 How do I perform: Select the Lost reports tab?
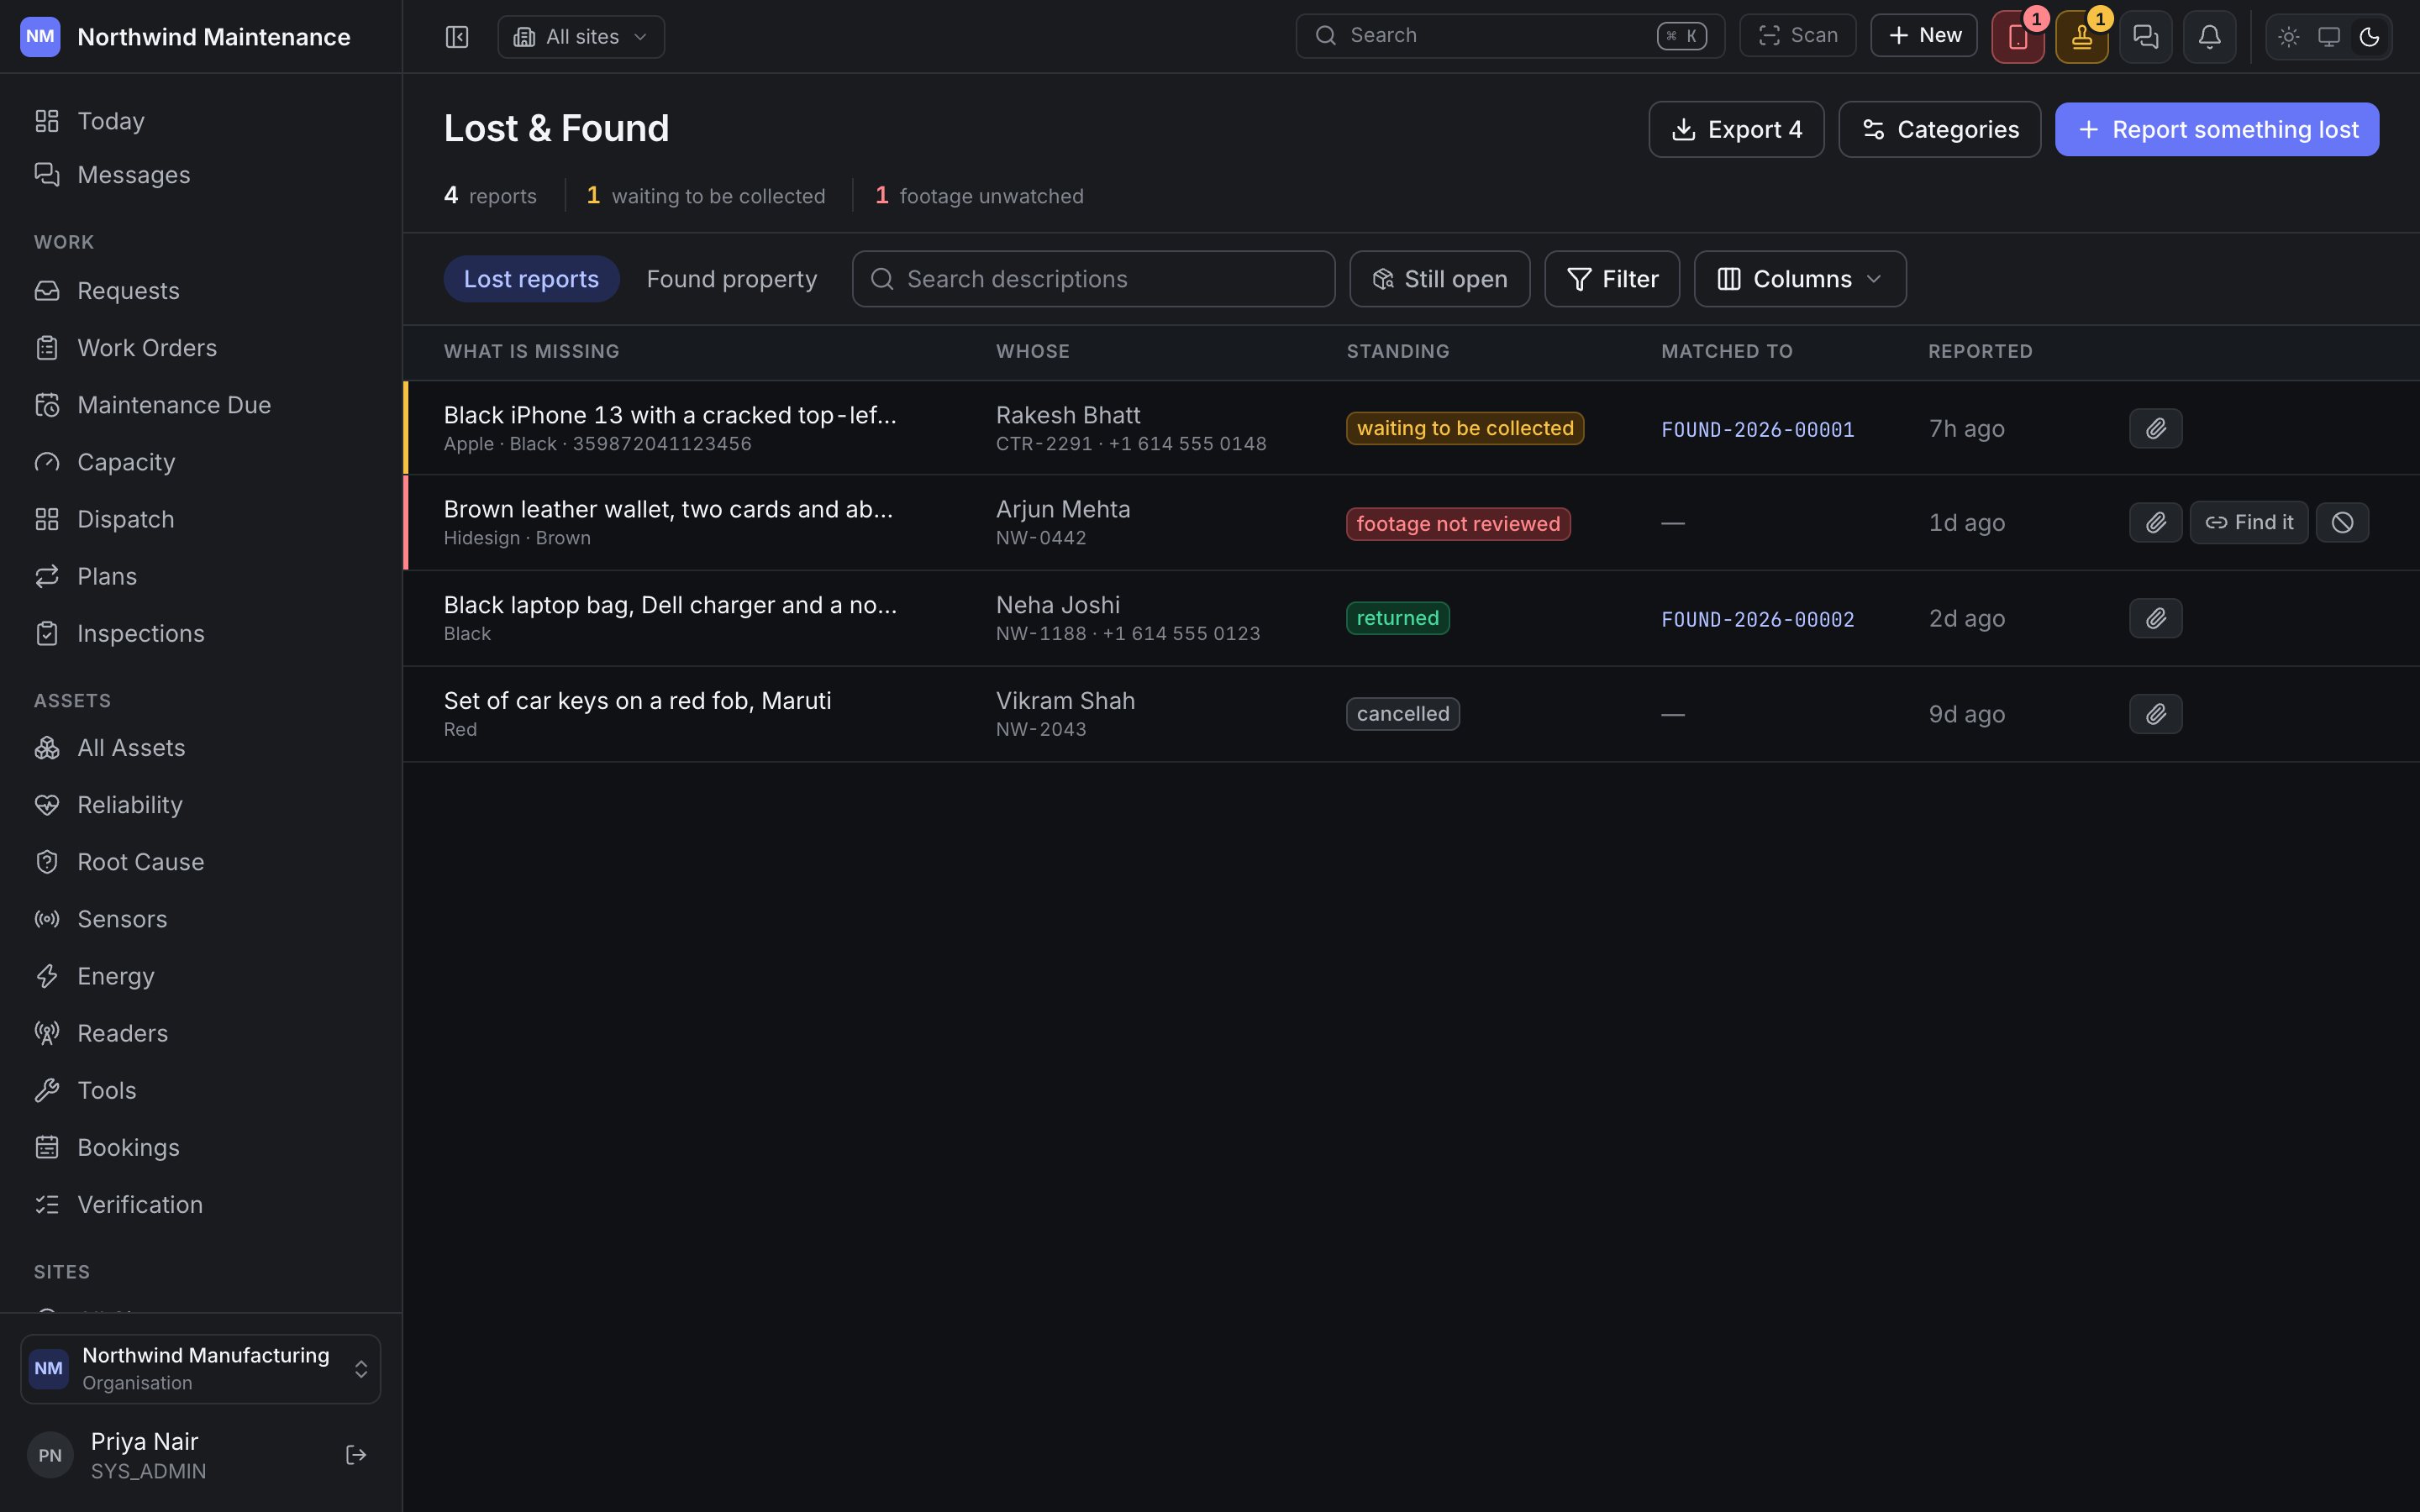531,279
